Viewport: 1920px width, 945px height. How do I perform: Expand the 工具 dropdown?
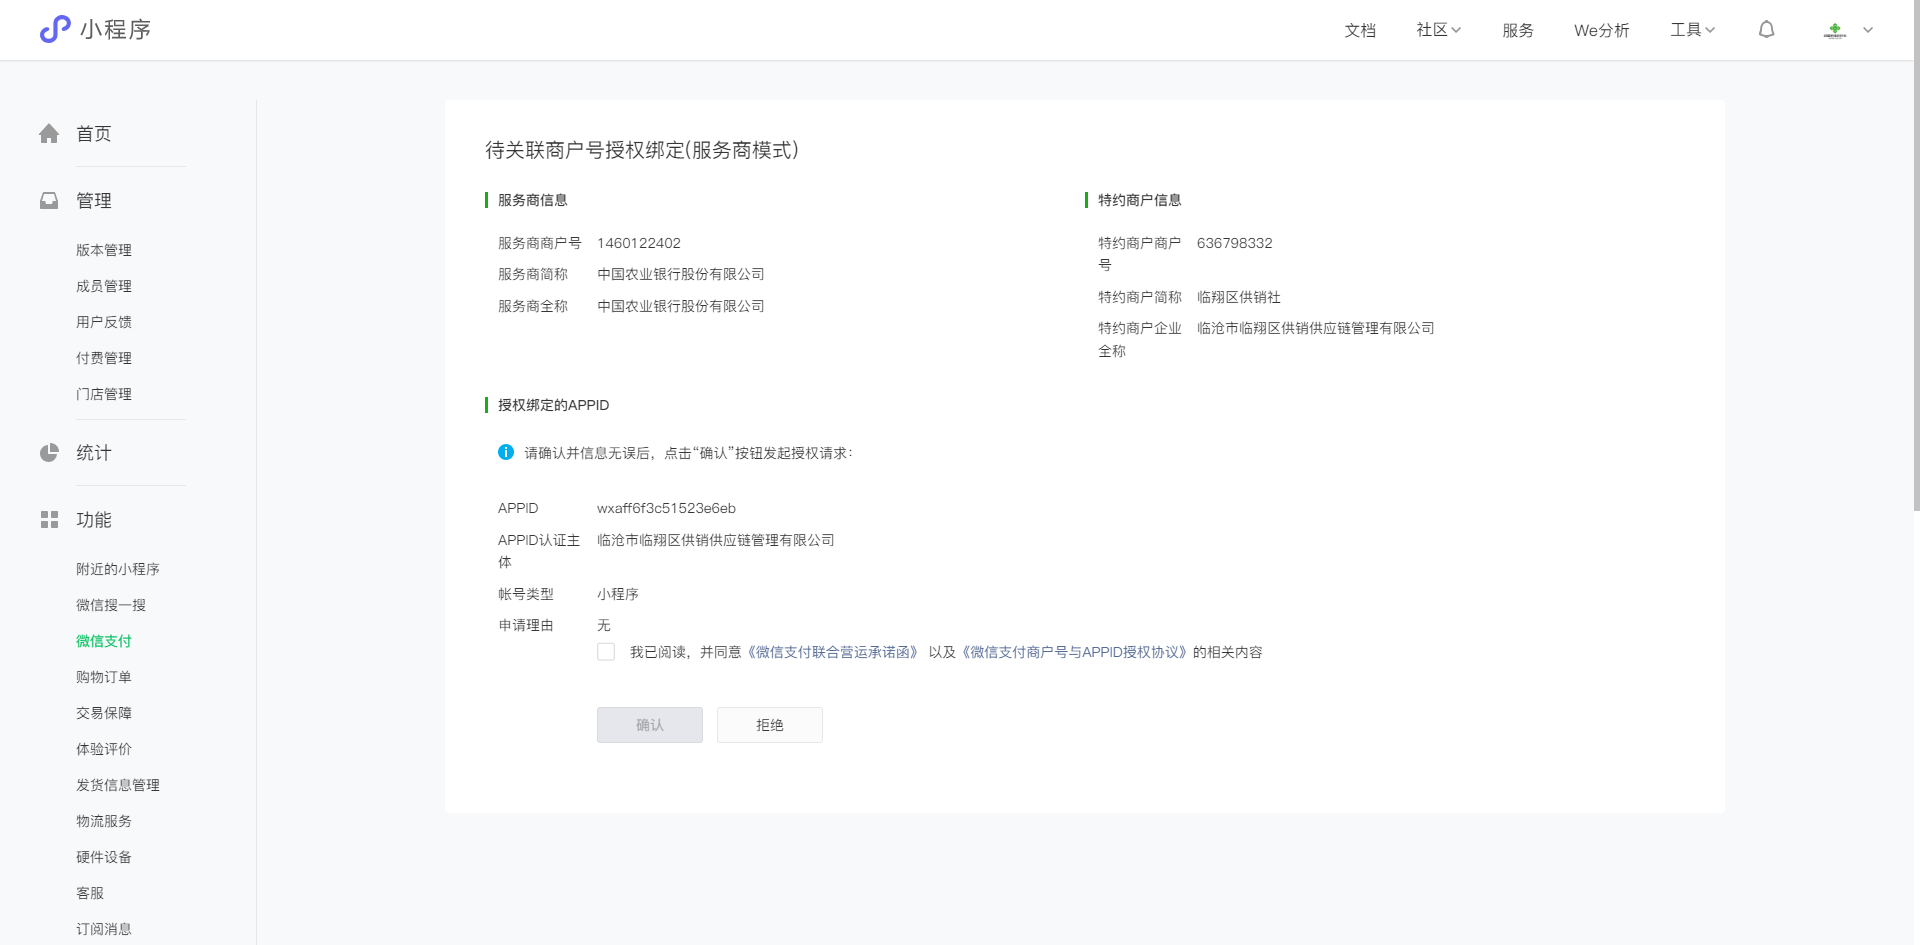click(1693, 30)
